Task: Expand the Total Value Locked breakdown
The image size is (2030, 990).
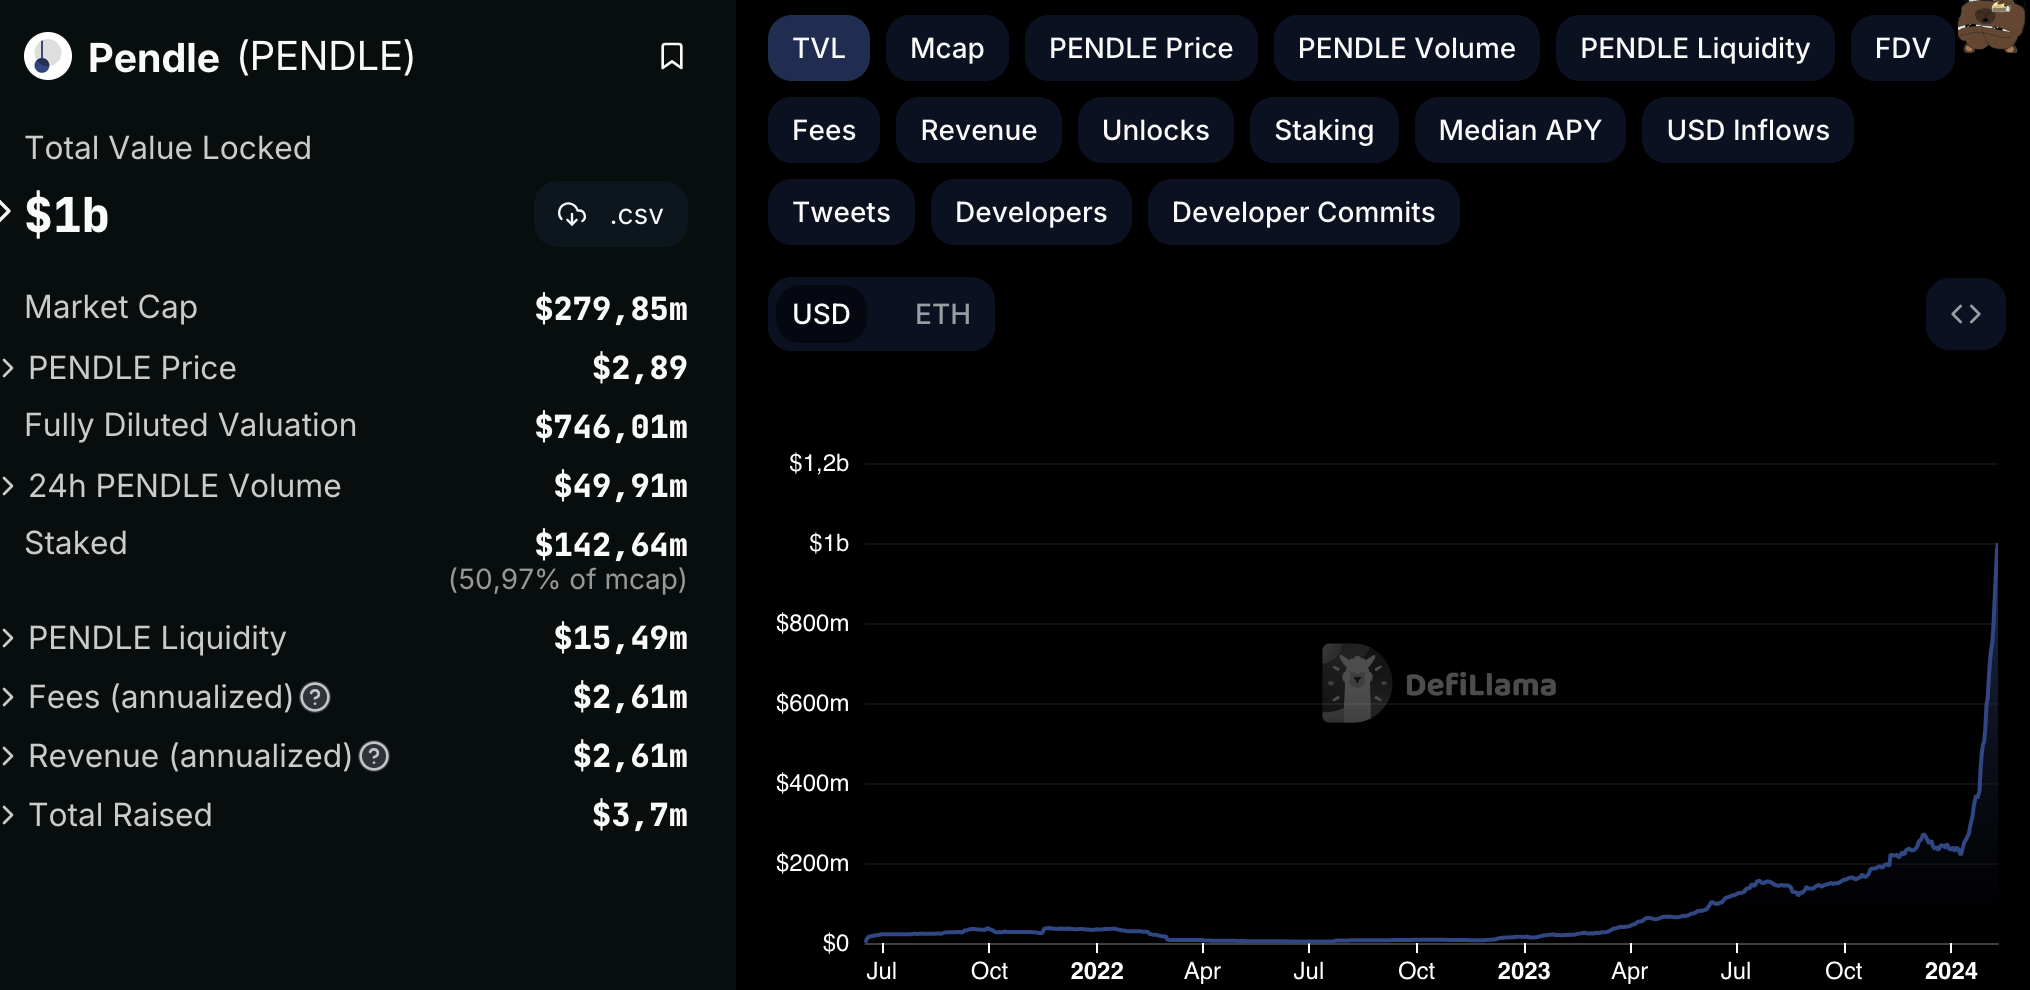Action: [5, 211]
